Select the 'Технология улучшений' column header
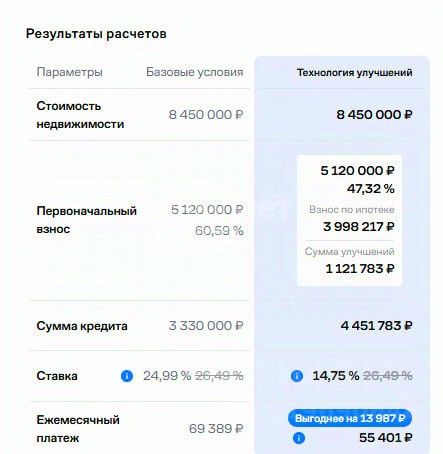Screen dimensions: 443x454 (x=354, y=72)
